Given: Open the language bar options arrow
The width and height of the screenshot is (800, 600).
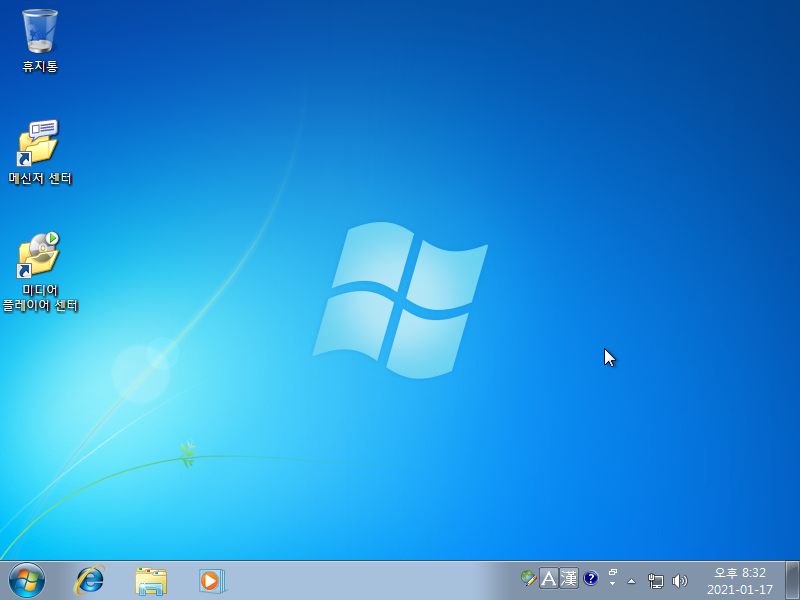Looking at the screenshot, I should [x=613, y=584].
